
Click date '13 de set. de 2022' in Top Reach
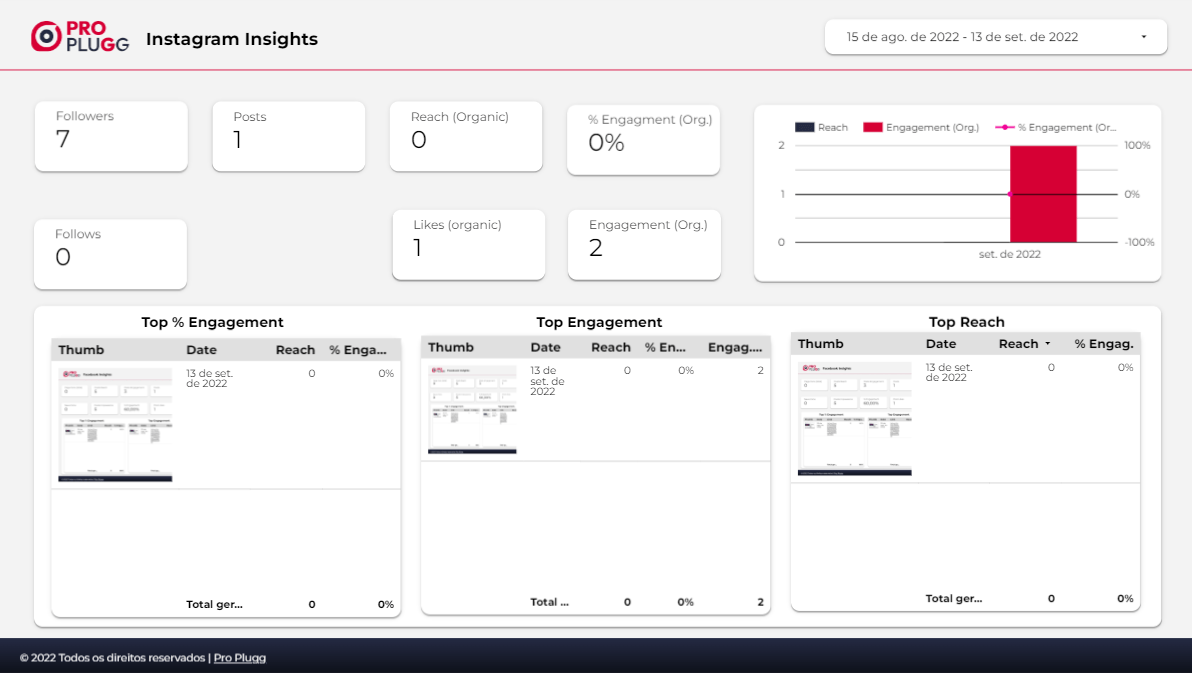[949, 372]
